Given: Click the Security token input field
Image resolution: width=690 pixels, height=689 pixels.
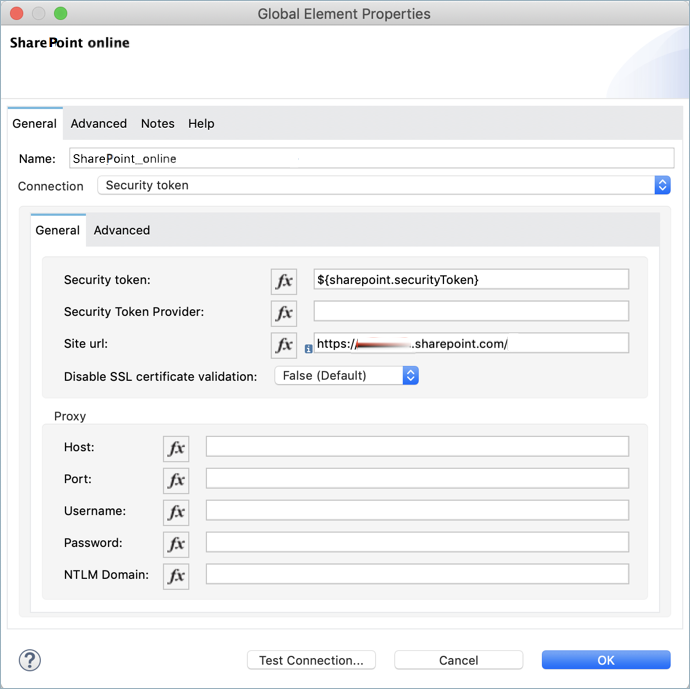Looking at the screenshot, I should point(471,279).
